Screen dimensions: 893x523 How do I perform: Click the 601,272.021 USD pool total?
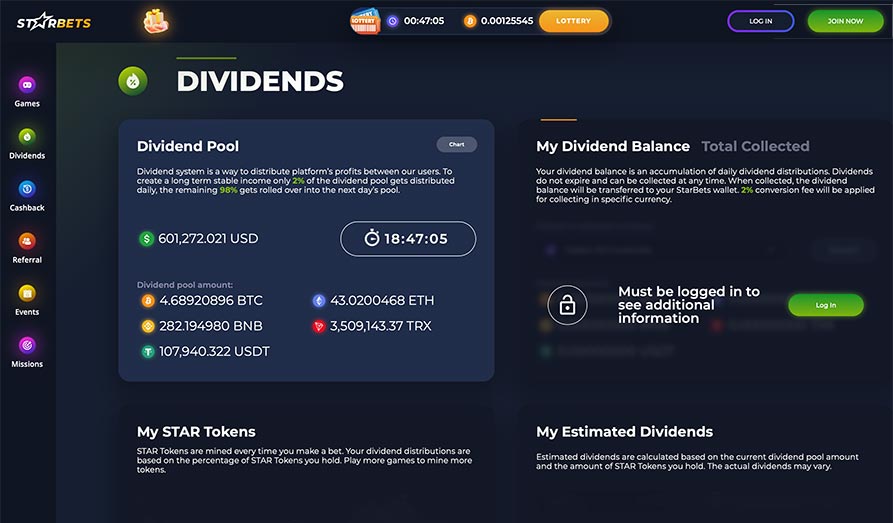198,239
